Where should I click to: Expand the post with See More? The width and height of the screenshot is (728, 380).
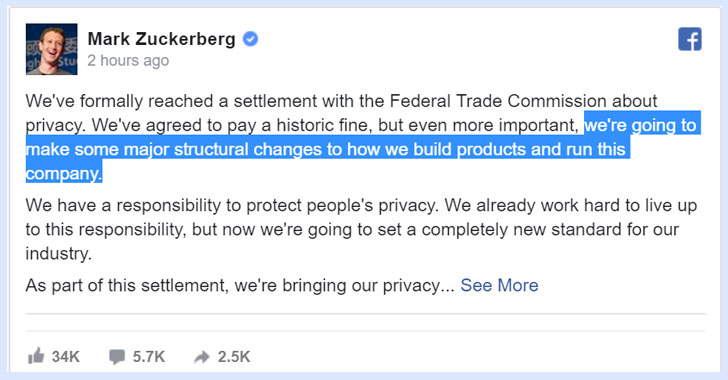point(500,285)
